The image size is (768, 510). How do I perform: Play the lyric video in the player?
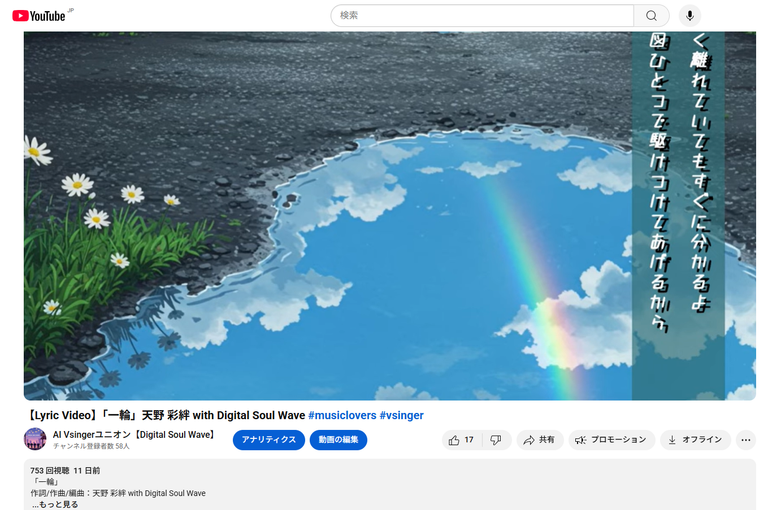(389, 216)
